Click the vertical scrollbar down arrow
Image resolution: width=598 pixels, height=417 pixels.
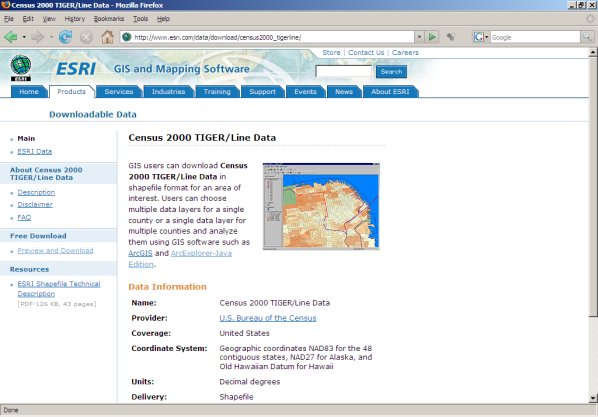point(593,398)
